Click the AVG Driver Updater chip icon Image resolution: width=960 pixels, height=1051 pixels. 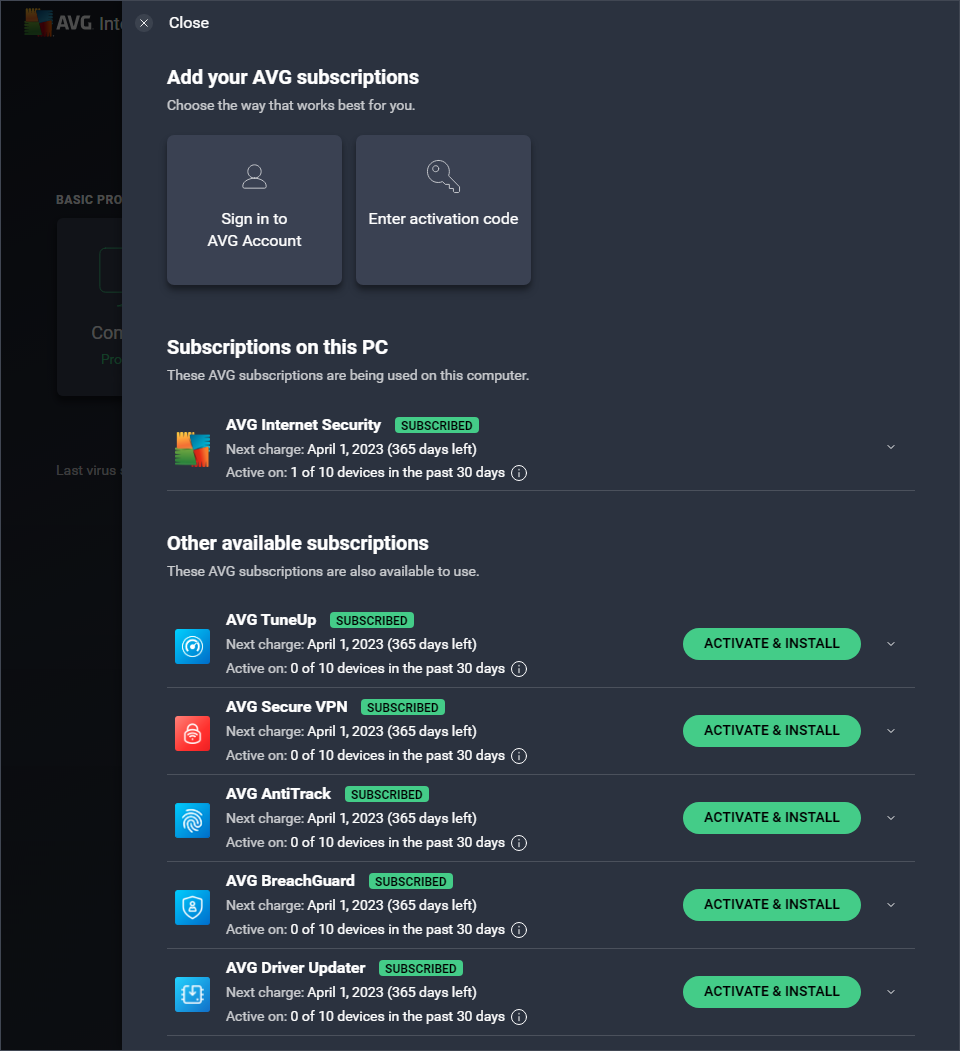[x=192, y=995]
